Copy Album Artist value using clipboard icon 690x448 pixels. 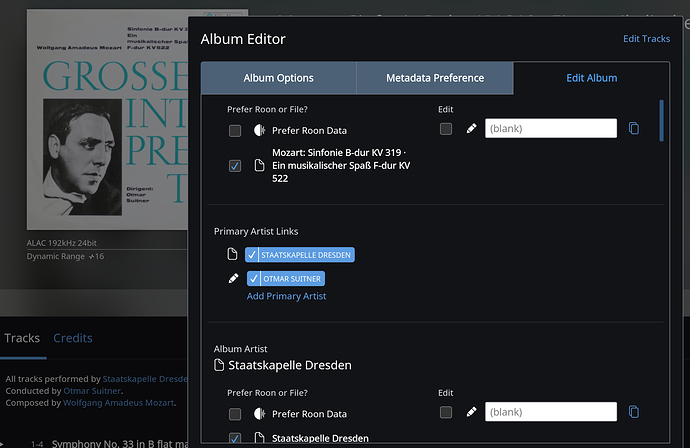coord(634,411)
